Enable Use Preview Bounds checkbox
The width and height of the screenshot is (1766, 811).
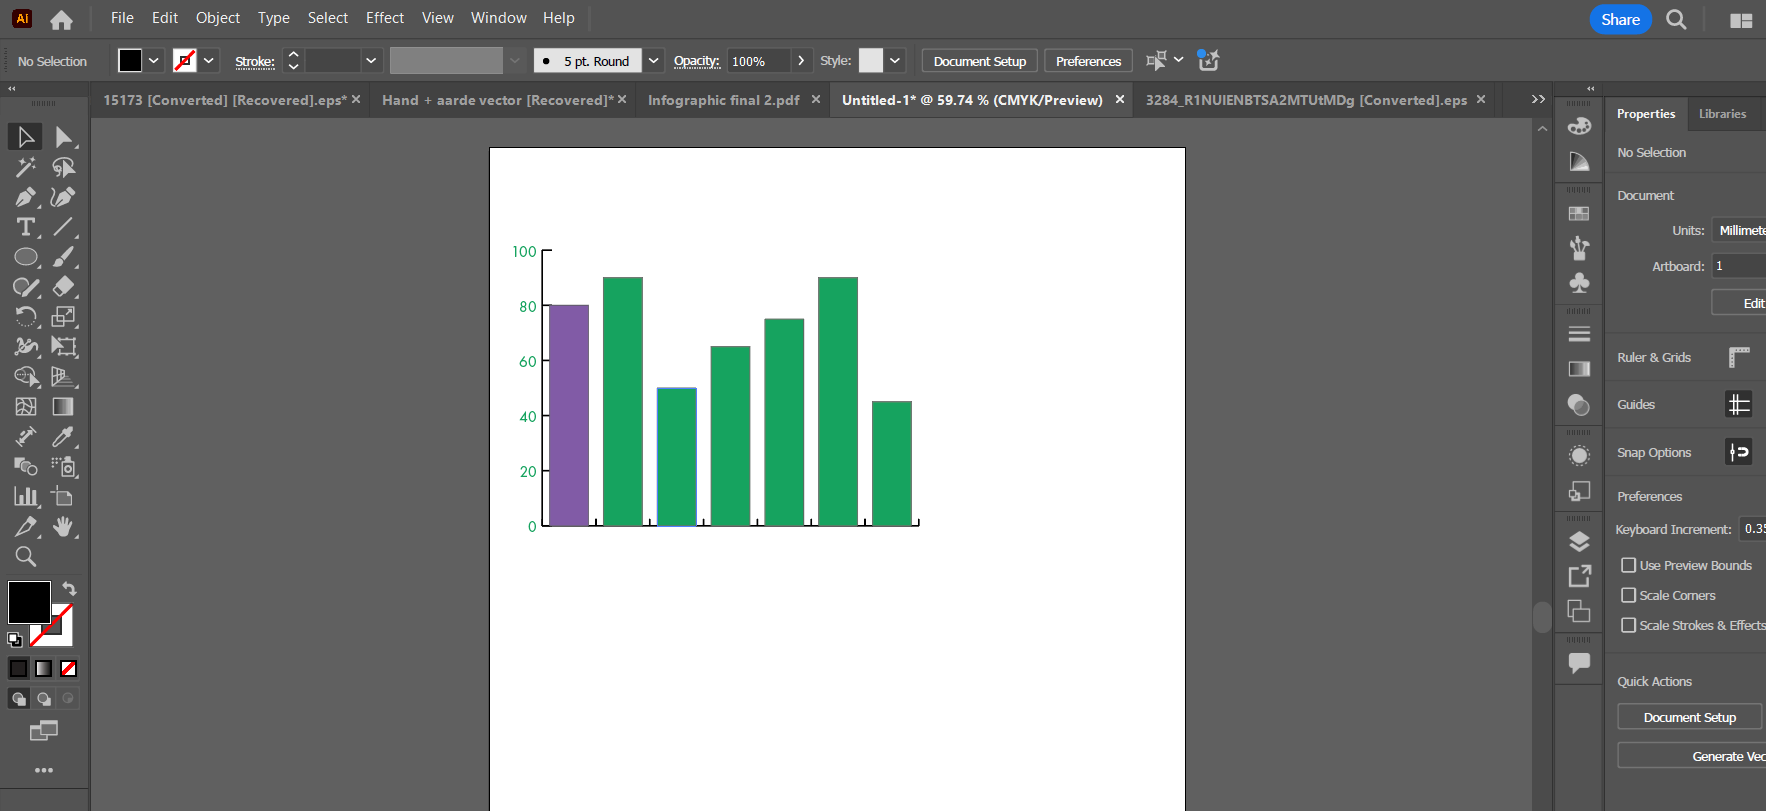point(1628,565)
